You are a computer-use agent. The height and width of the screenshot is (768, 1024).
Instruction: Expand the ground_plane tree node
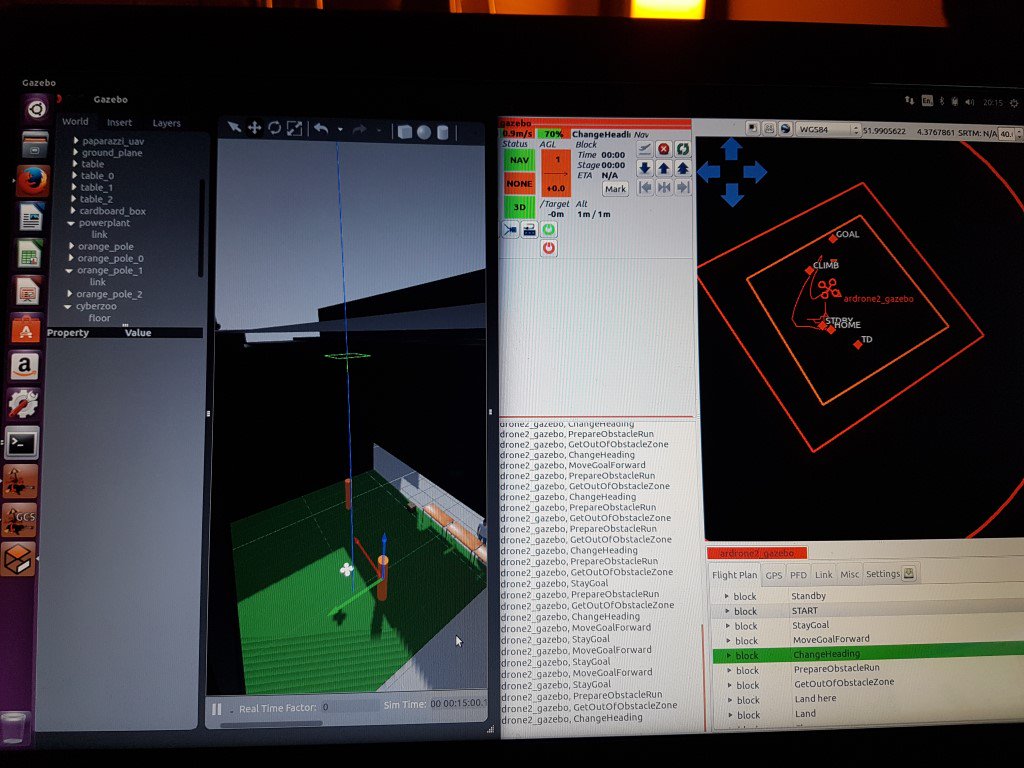75,152
